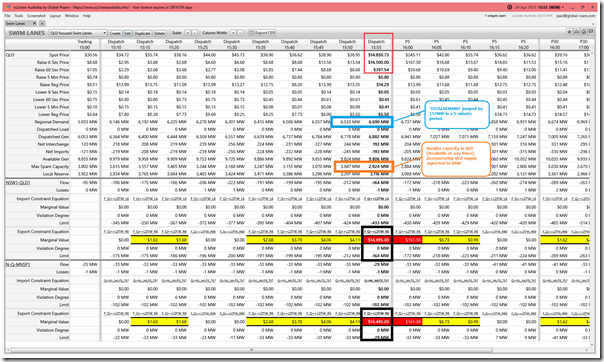The image size is (604, 362).
Task: Click the star favourite icon in widget header
Action: click(569, 32)
